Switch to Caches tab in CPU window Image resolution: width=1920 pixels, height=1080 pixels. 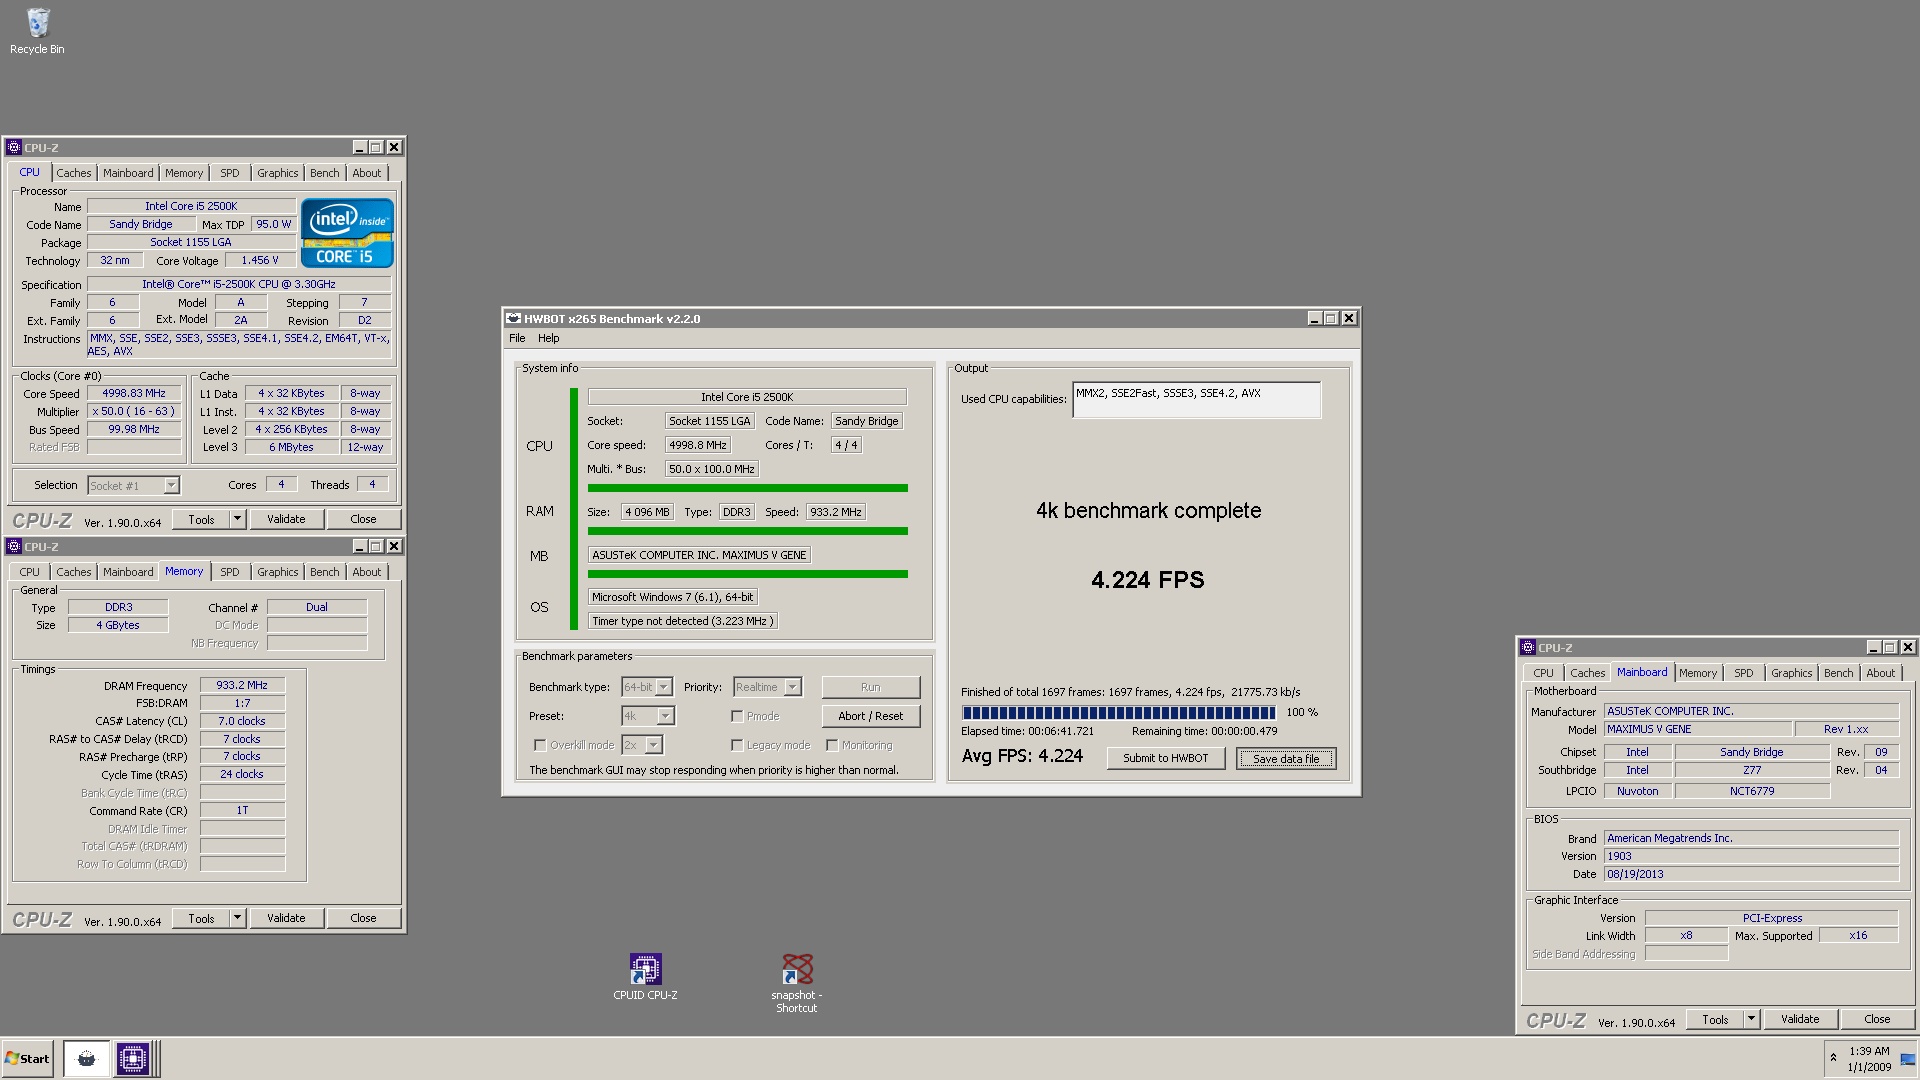(x=74, y=173)
